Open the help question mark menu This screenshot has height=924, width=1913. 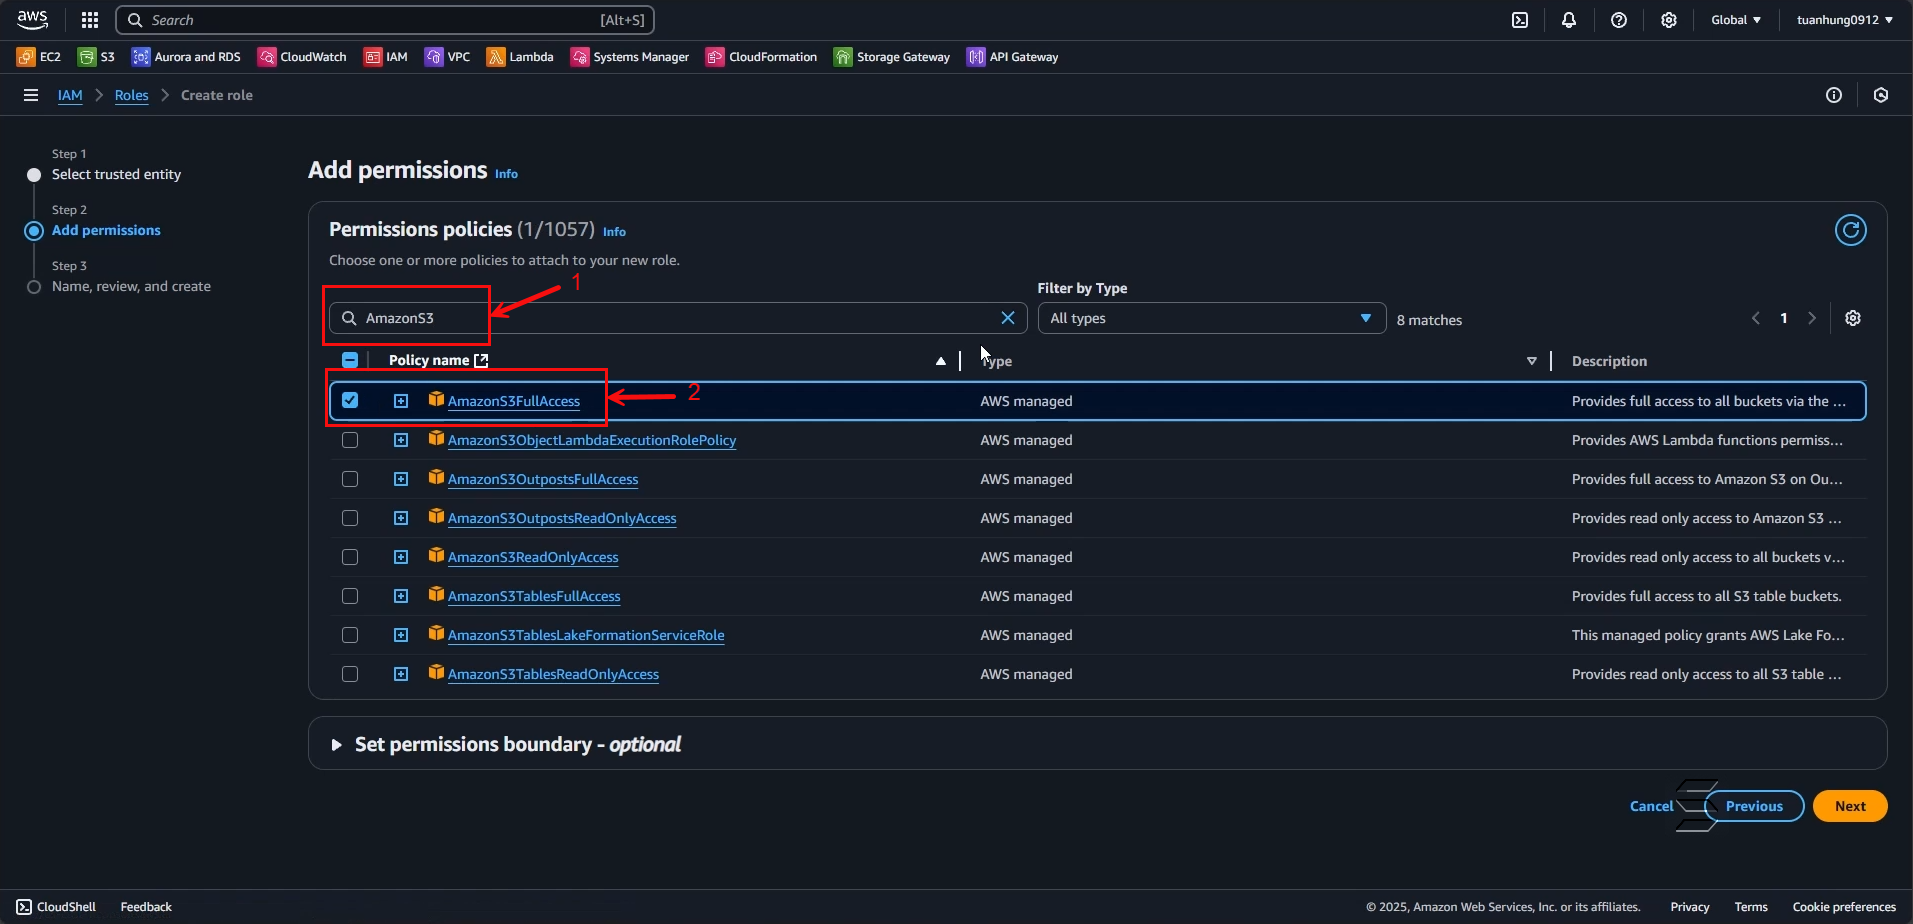click(1619, 20)
